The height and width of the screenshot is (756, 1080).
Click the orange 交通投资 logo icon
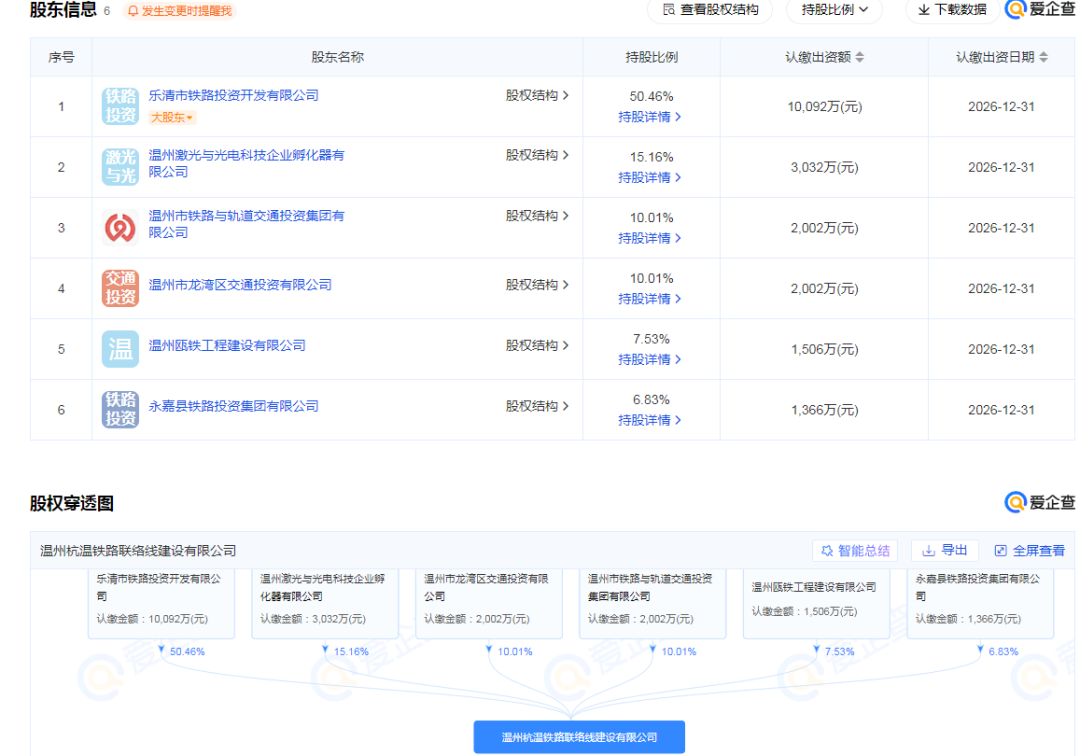click(x=120, y=288)
